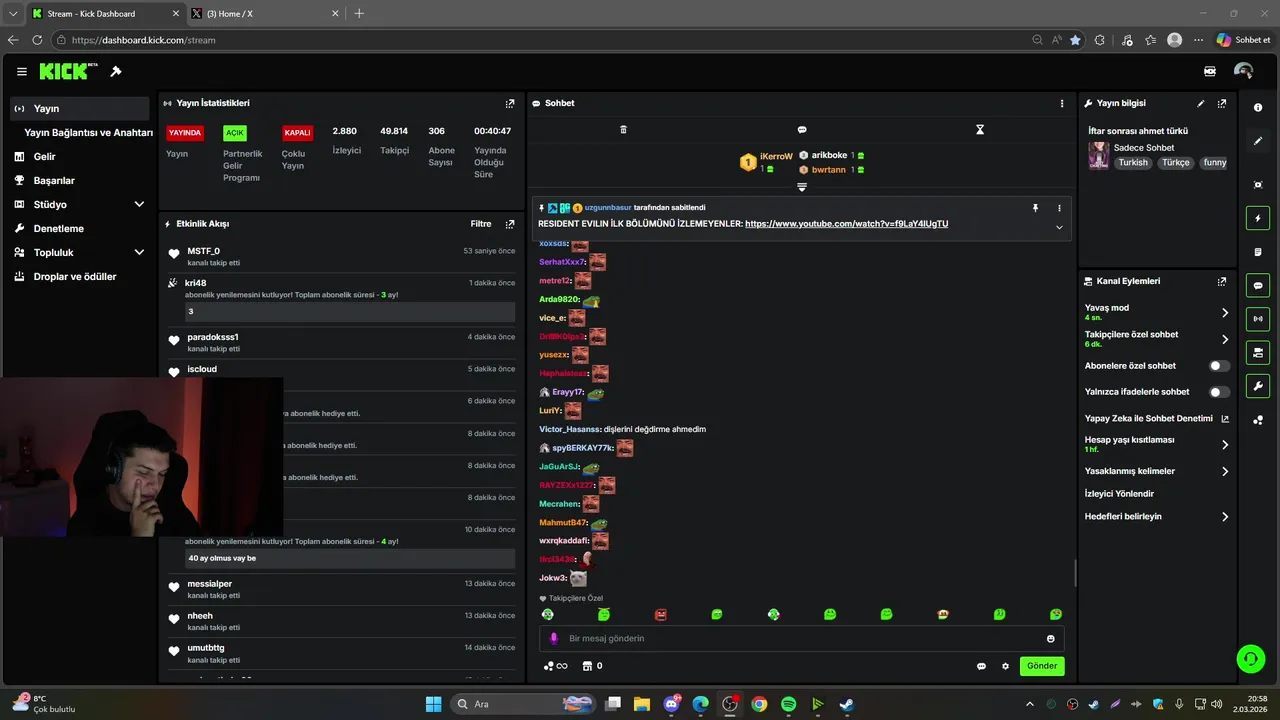Click the angry red emote in quick bar

pyautogui.click(x=660, y=615)
